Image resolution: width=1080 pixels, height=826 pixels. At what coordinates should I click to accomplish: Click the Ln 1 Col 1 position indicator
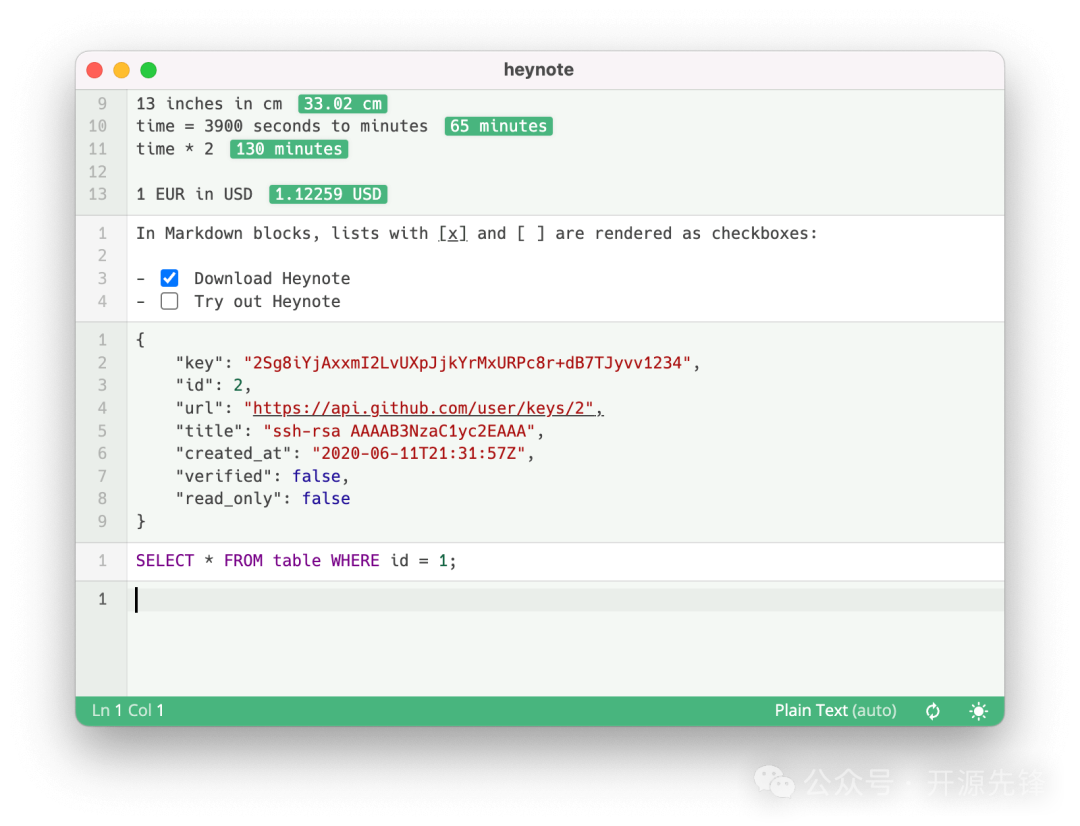128,710
